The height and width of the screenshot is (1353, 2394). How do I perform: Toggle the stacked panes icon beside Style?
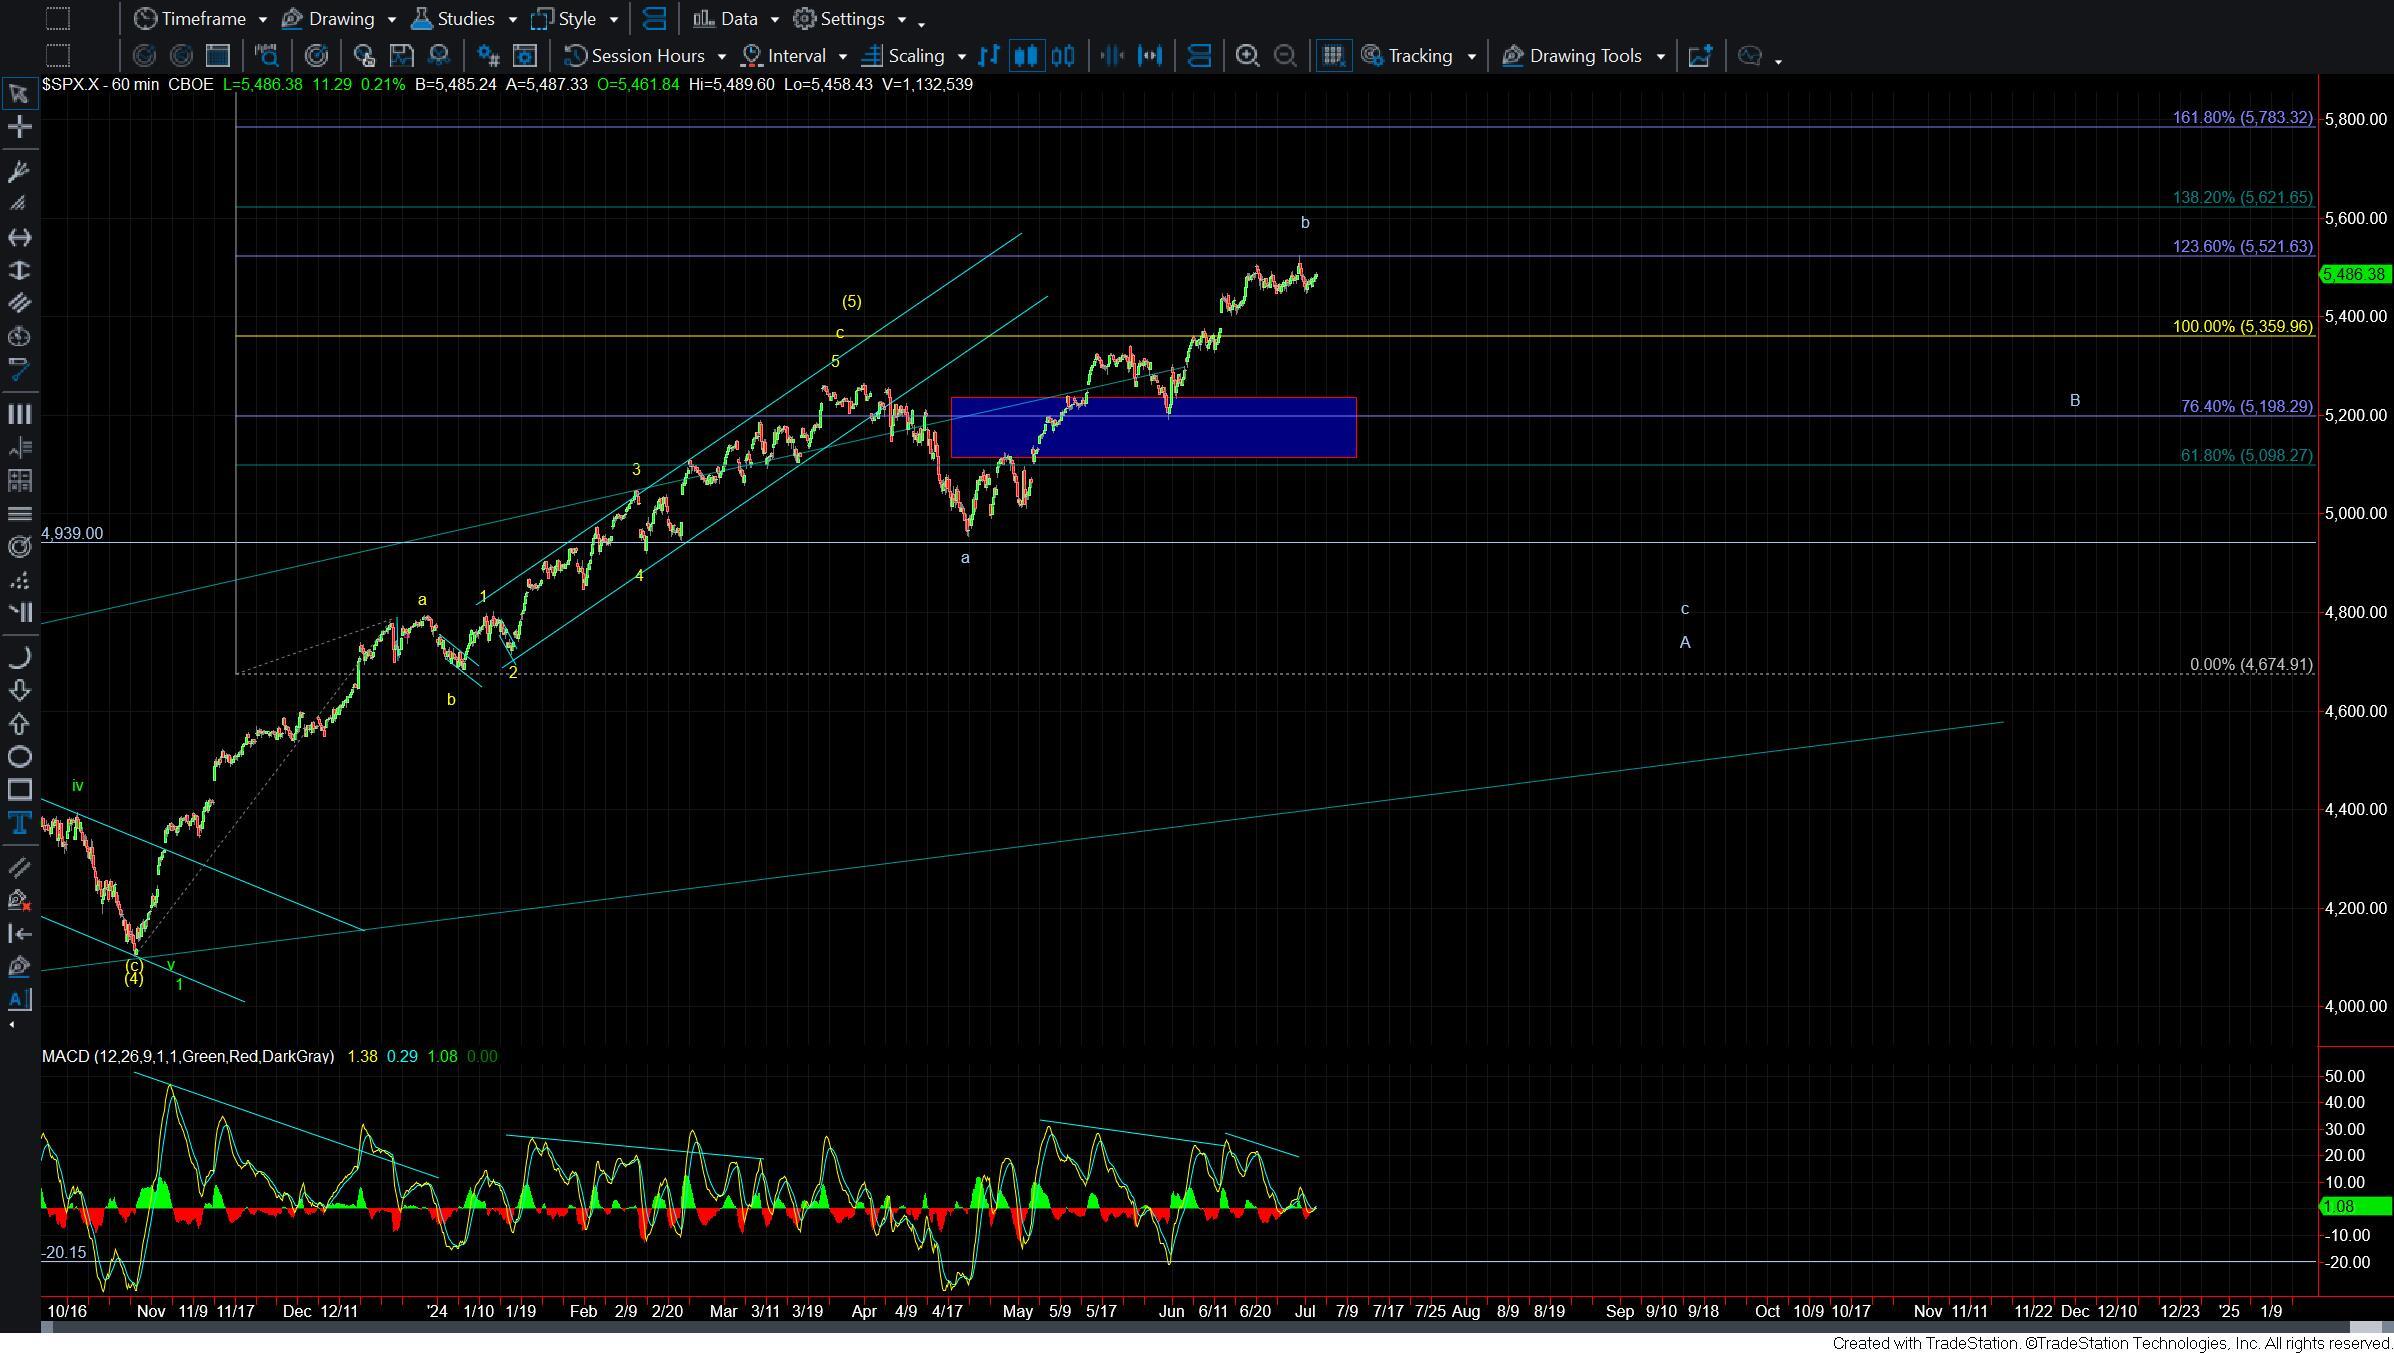click(654, 19)
